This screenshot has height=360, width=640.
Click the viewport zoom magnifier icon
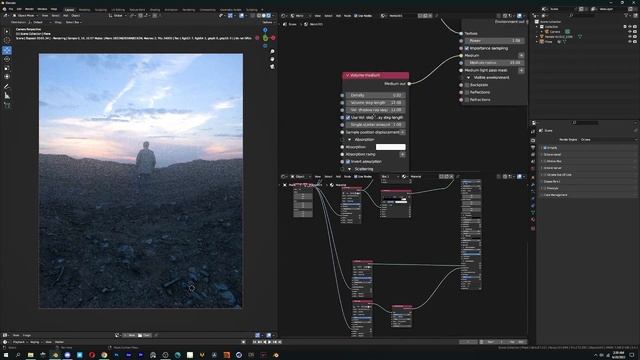[272, 52]
